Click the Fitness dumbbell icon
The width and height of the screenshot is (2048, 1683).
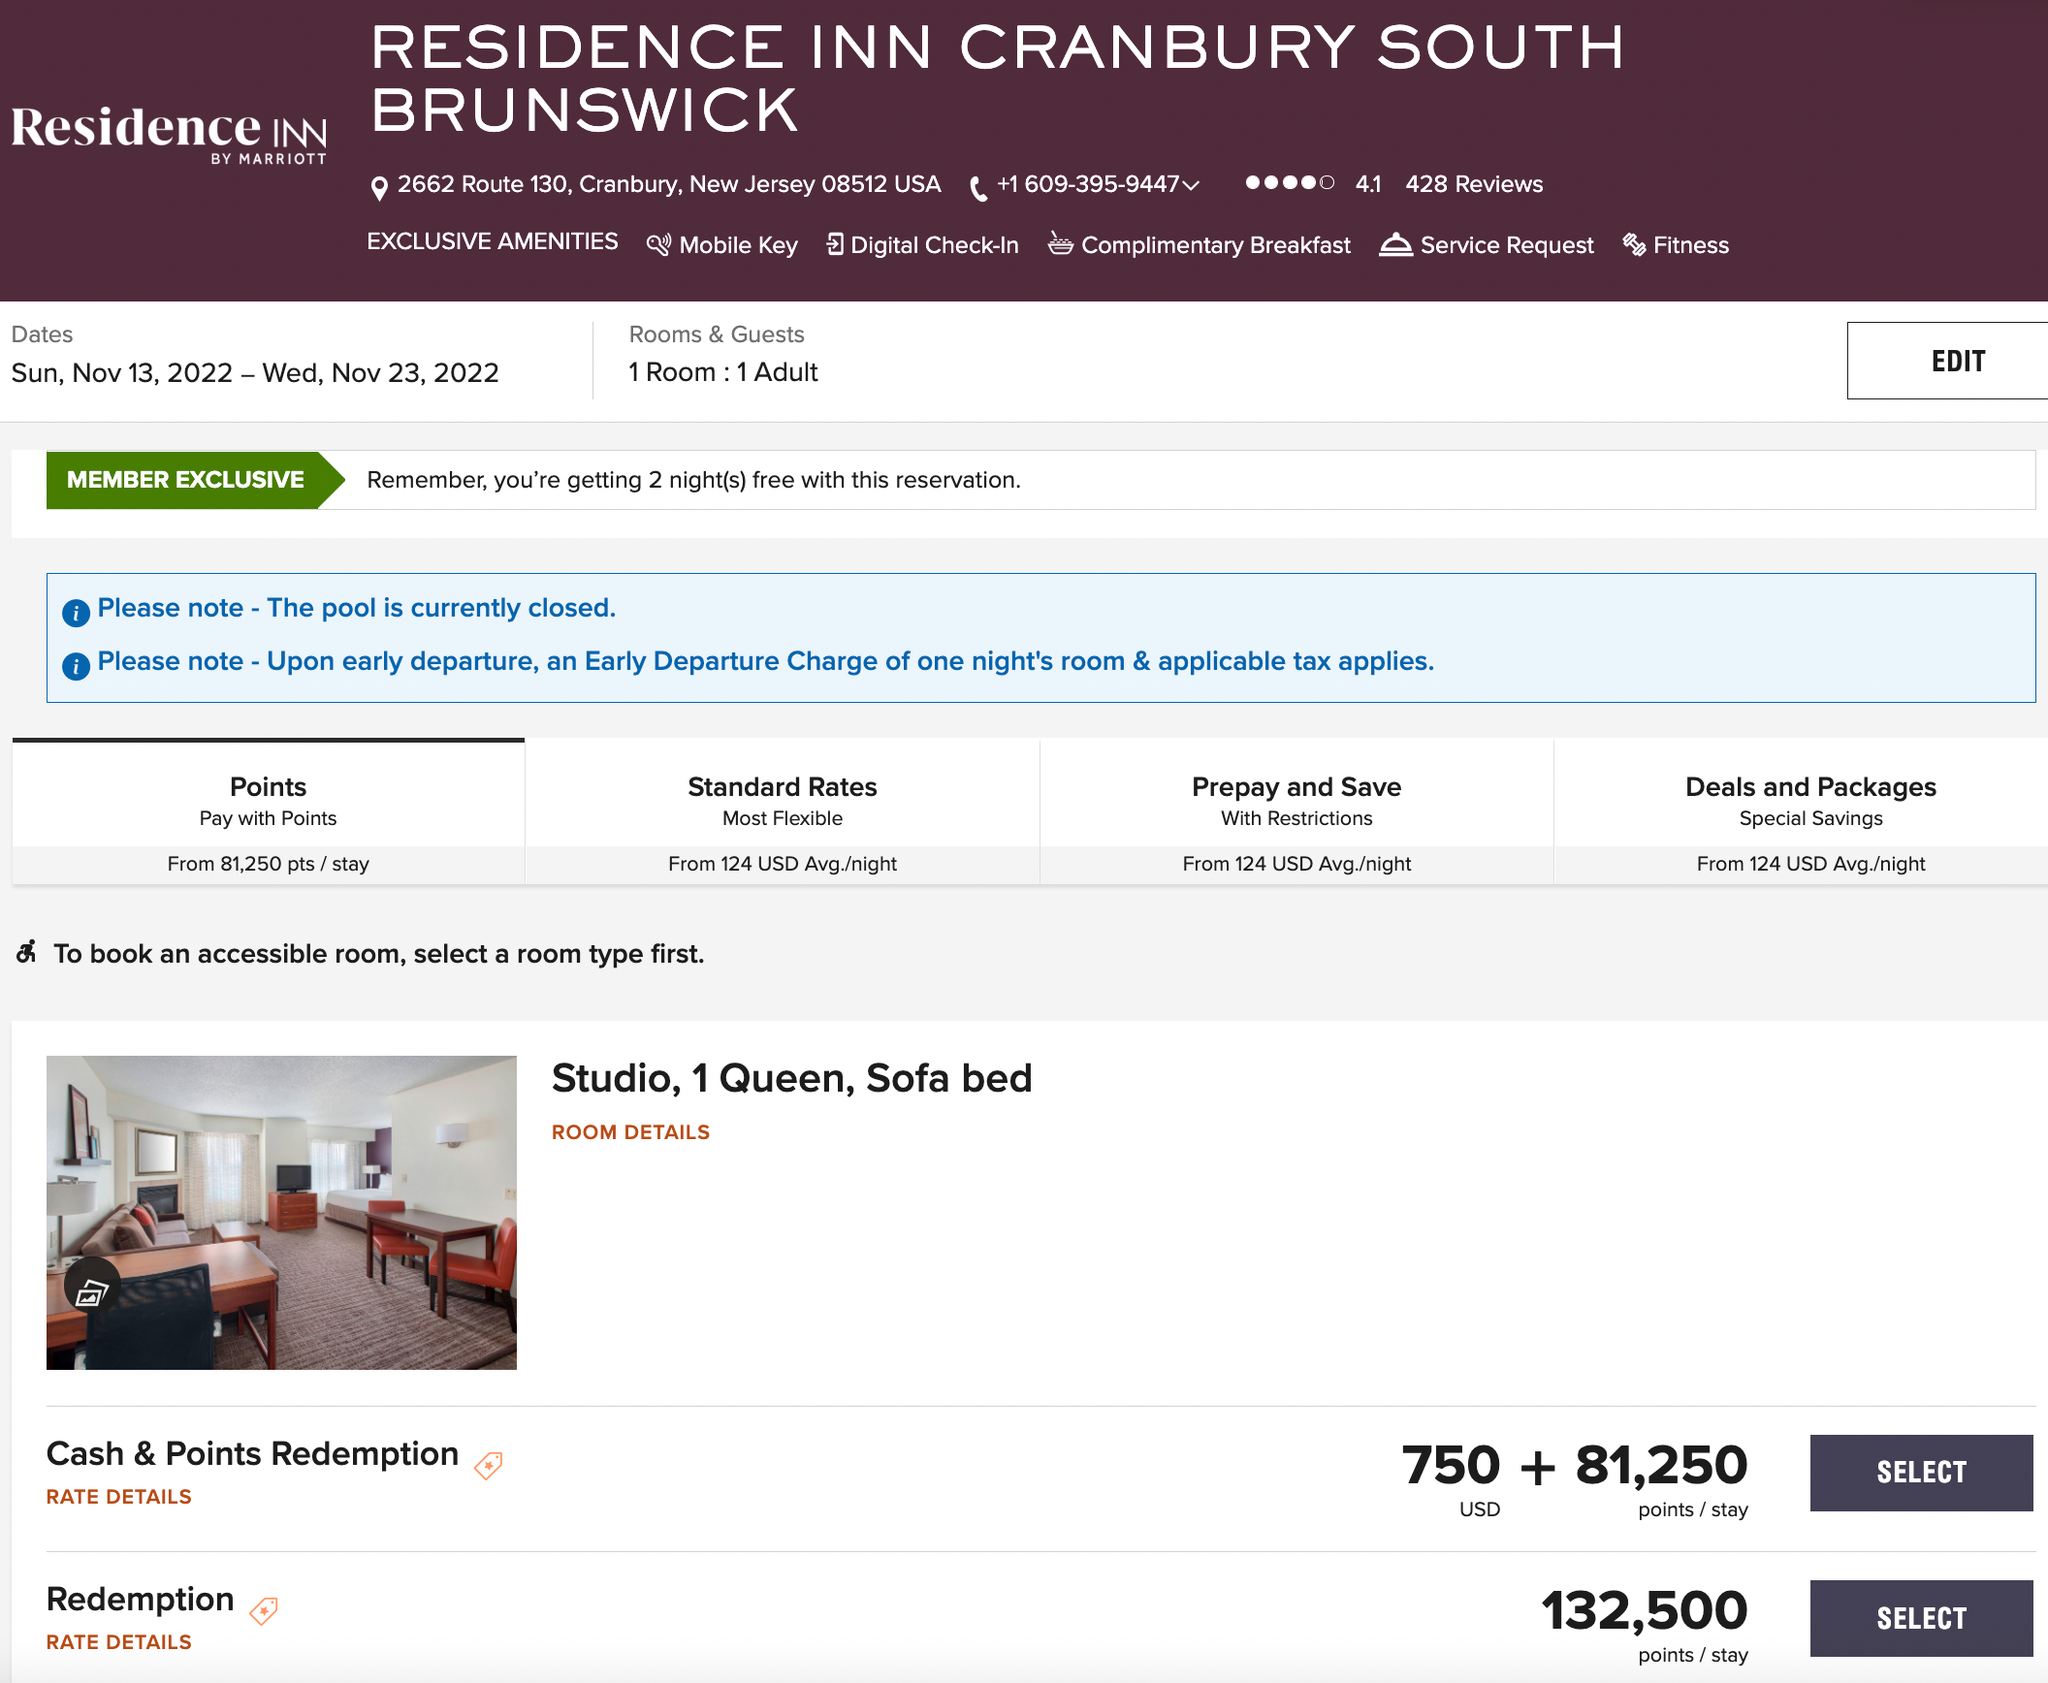pyautogui.click(x=1634, y=243)
